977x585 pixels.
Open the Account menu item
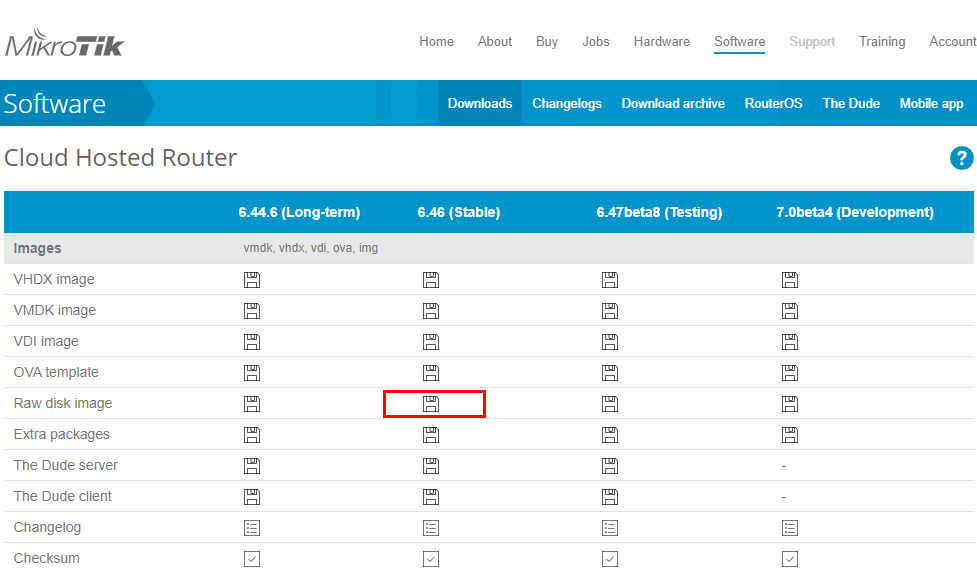point(953,41)
